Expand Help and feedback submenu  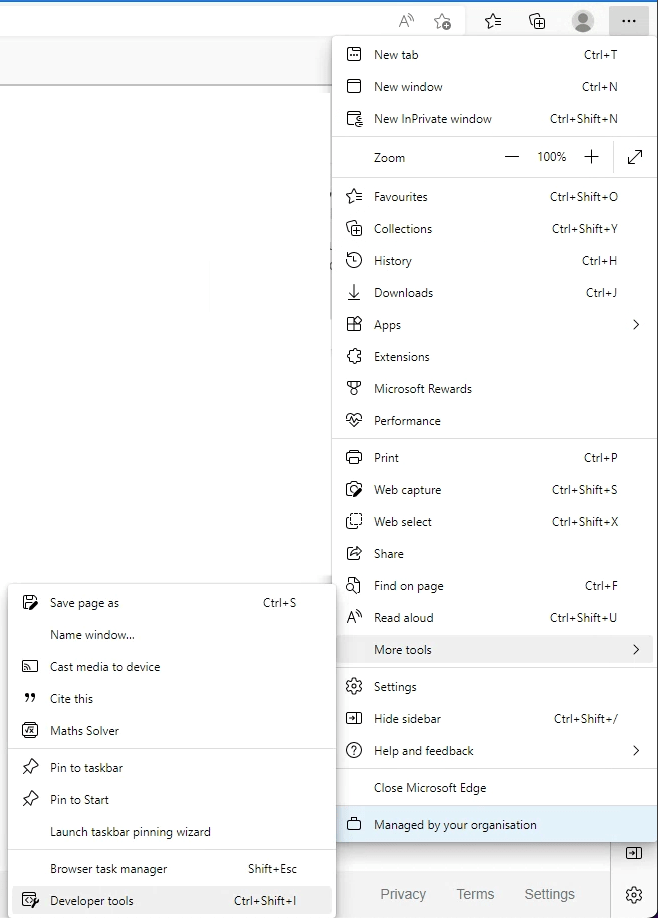click(x=494, y=751)
